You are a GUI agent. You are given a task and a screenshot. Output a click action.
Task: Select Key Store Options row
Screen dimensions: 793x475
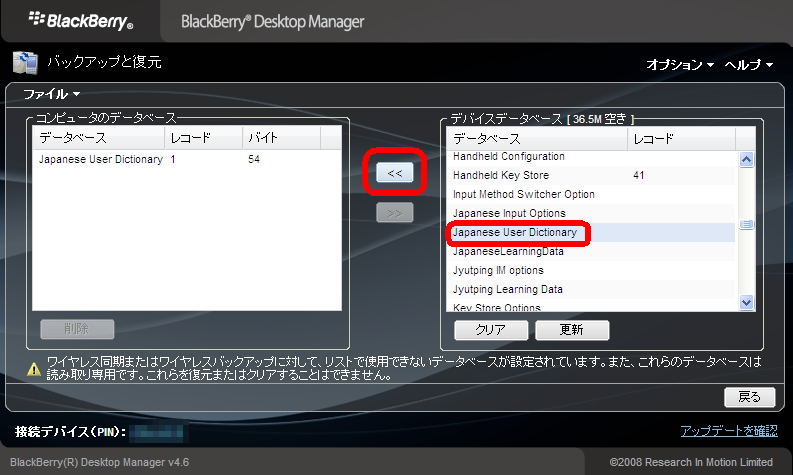click(x=591, y=306)
